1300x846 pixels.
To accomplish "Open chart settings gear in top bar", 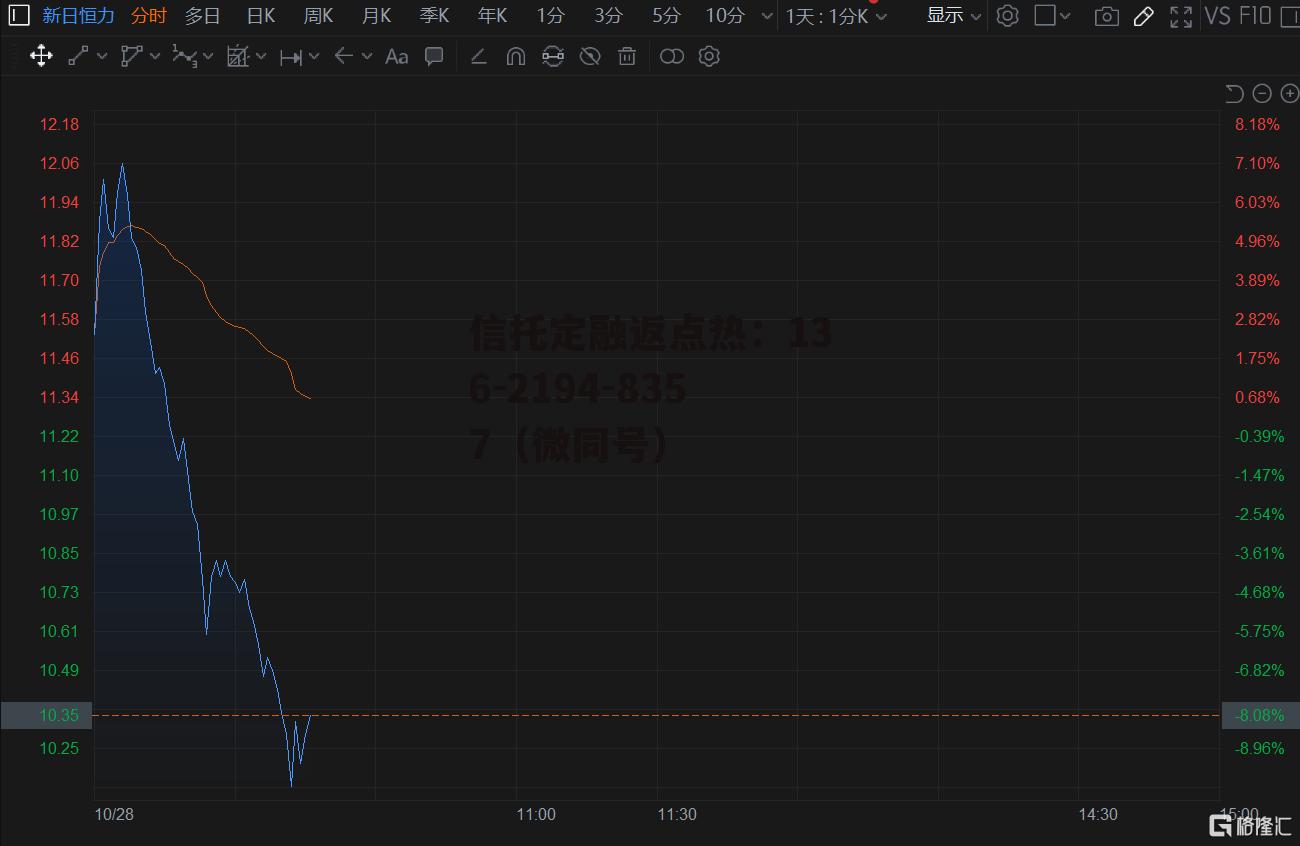I will coord(1008,16).
